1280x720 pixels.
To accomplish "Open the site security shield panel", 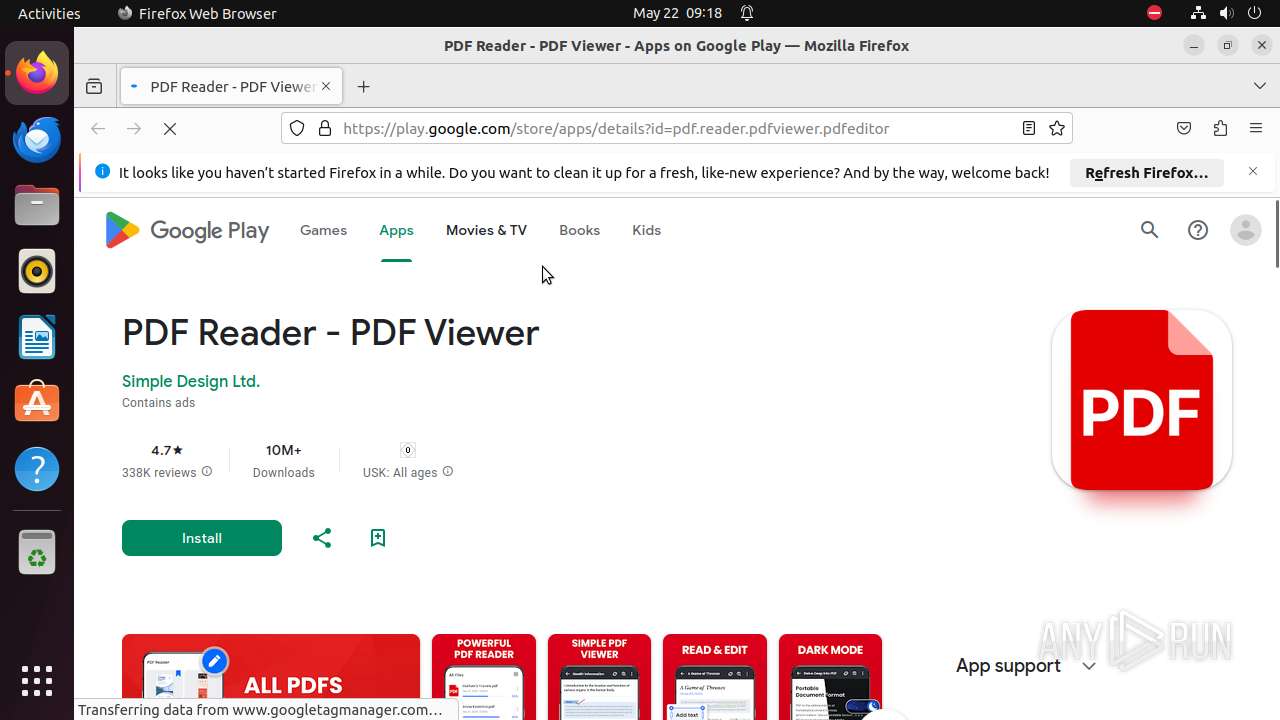I will pos(297,128).
